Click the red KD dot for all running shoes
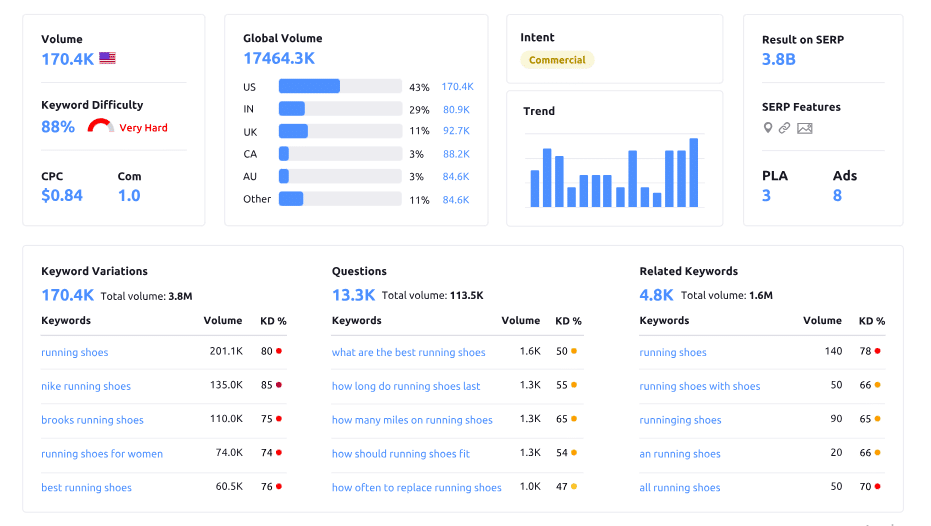Viewport: 931px width, 526px height. [x=878, y=486]
